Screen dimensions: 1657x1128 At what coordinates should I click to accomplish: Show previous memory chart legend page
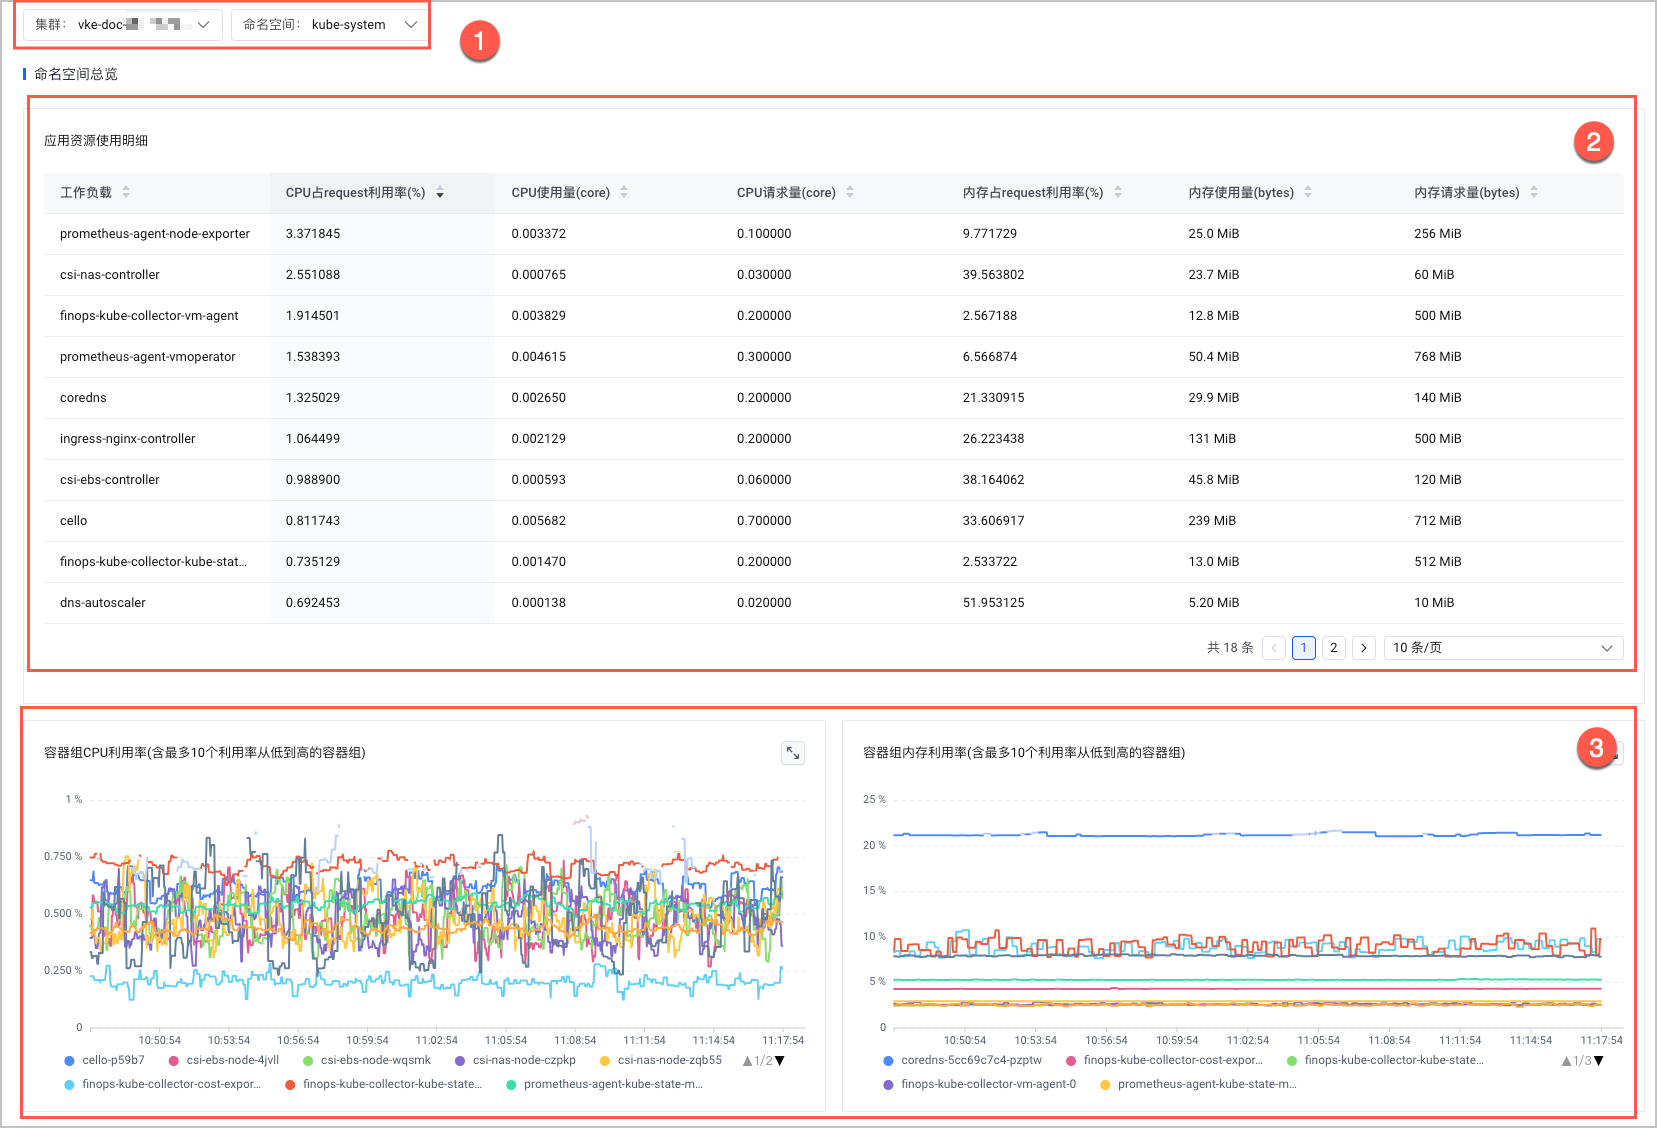[1566, 1061]
